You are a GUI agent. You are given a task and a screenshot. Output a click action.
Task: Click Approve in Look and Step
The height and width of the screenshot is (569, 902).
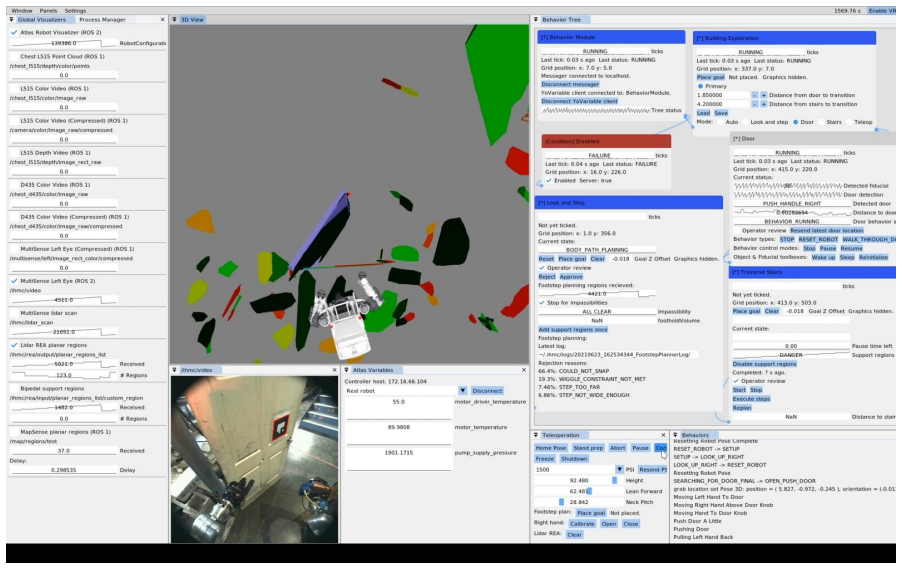(571, 277)
